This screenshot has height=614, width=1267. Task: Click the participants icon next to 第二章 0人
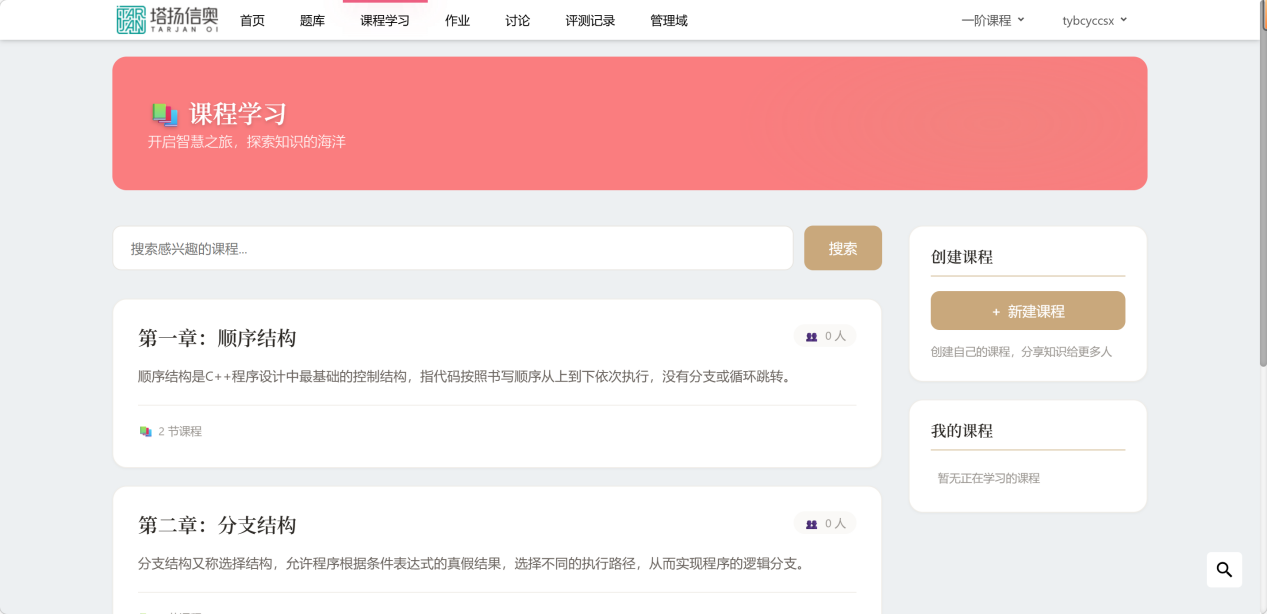pyautogui.click(x=810, y=523)
